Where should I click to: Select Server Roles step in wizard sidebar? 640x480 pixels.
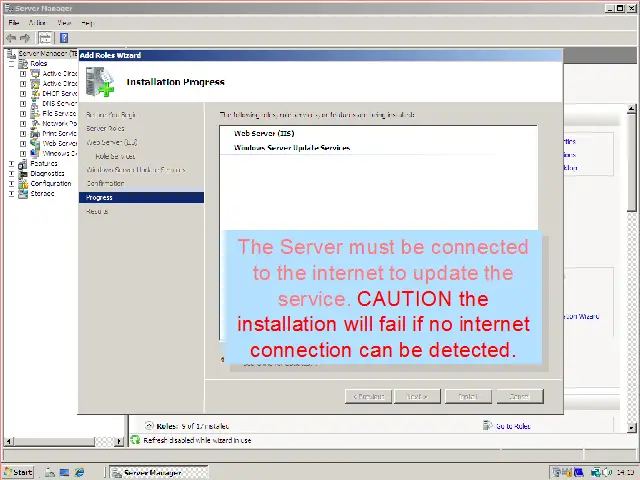pos(105,129)
